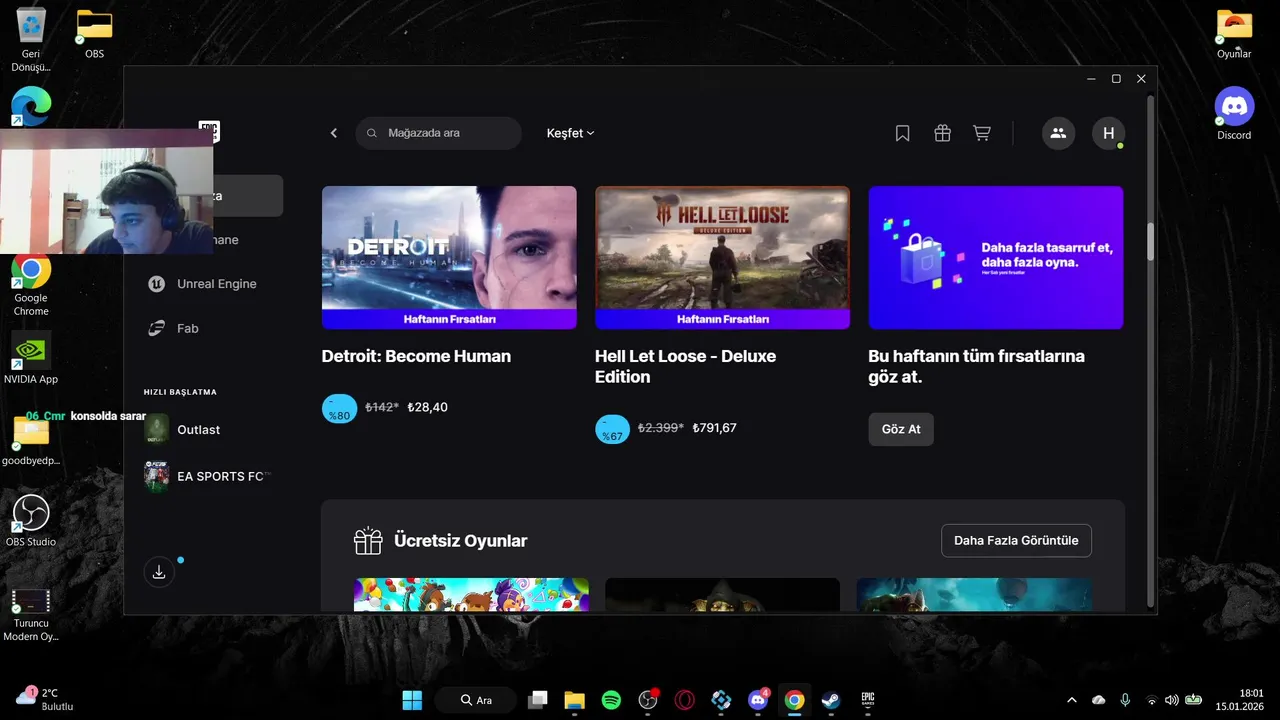Click the Daha Fazla Görüntüle button
Screen dimensions: 1280x720
tap(1016, 540)
